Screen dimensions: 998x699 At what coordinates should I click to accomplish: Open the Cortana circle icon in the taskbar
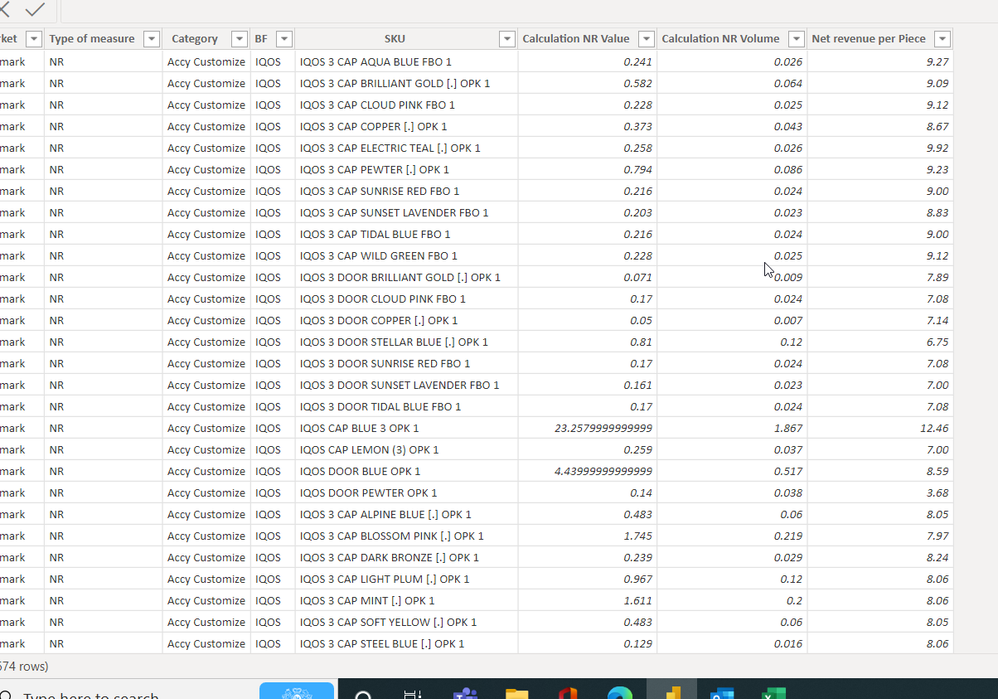tap(363, 694)
